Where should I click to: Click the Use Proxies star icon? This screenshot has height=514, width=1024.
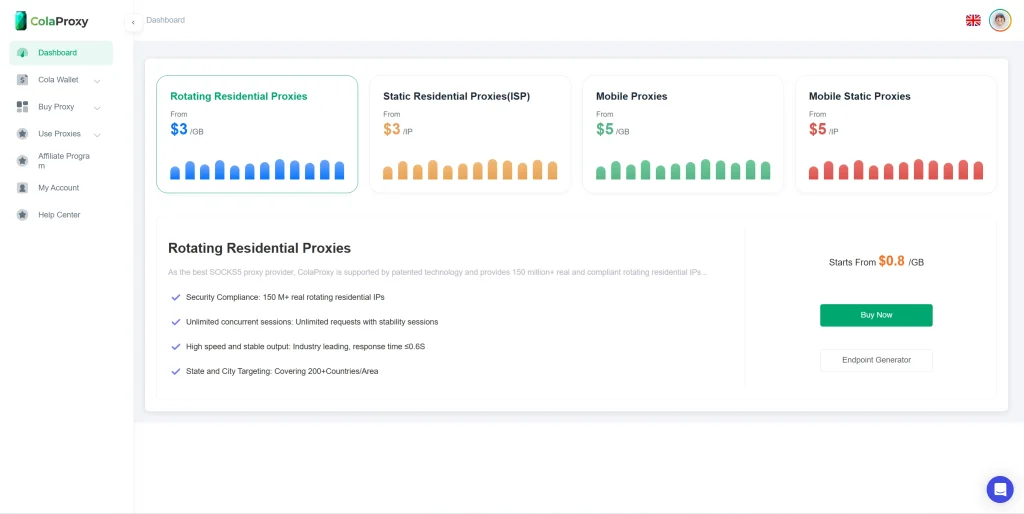[22, 134]
